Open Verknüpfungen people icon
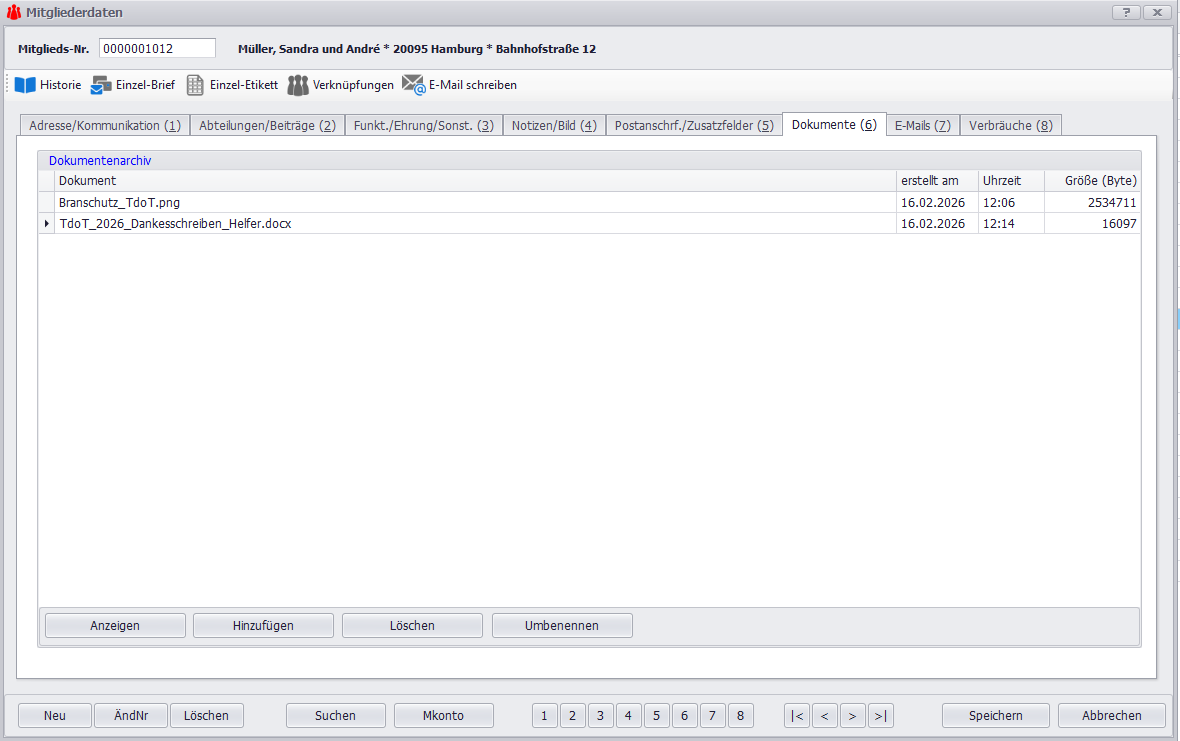The width and height of the screenshot is (1180, 741). tap(298, 85)
